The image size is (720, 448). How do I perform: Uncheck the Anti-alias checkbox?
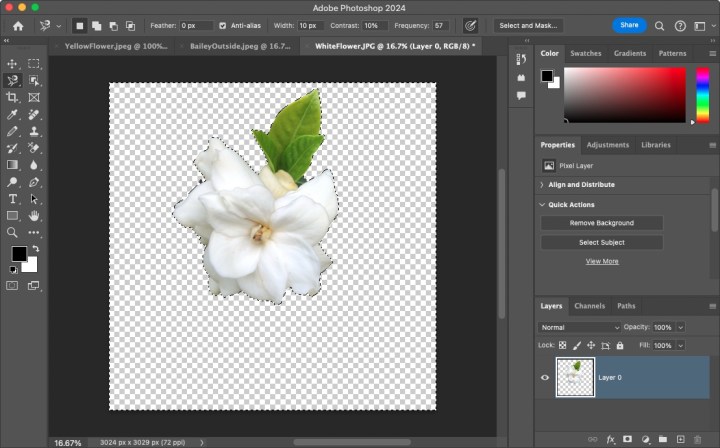point(222,25)
